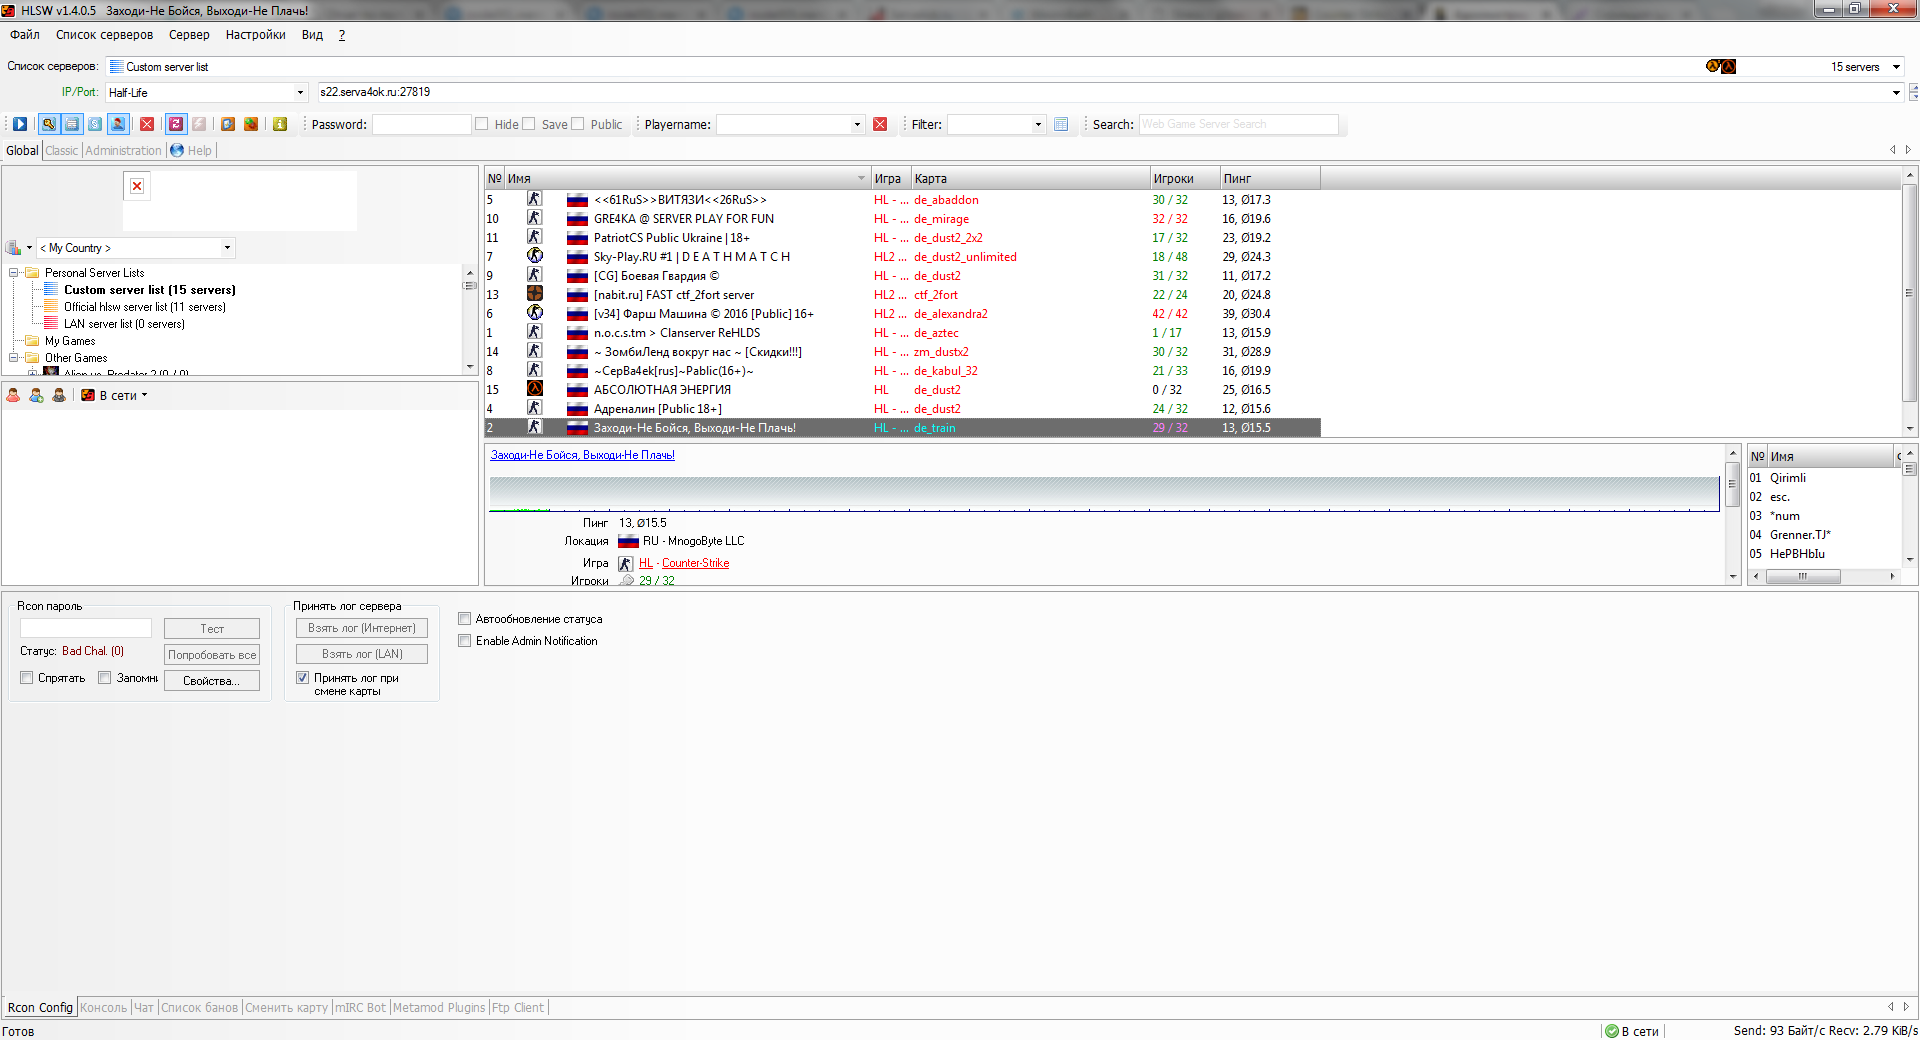Enable Автообновление статуса checkbox
The height and width of the screenshot is (1040, 1920).
click(465, 619)
